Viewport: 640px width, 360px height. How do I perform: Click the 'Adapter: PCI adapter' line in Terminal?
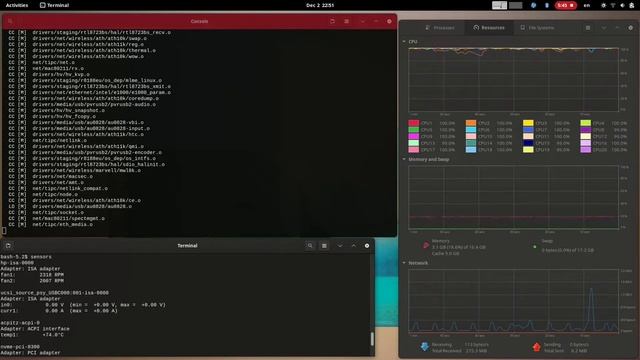[x=30, y=353]
